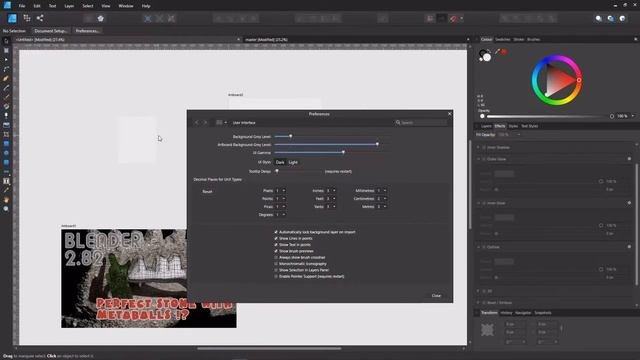Click Document Setup button in context toolbar
This screenshot has width=640, height=360.
point(51,31)
